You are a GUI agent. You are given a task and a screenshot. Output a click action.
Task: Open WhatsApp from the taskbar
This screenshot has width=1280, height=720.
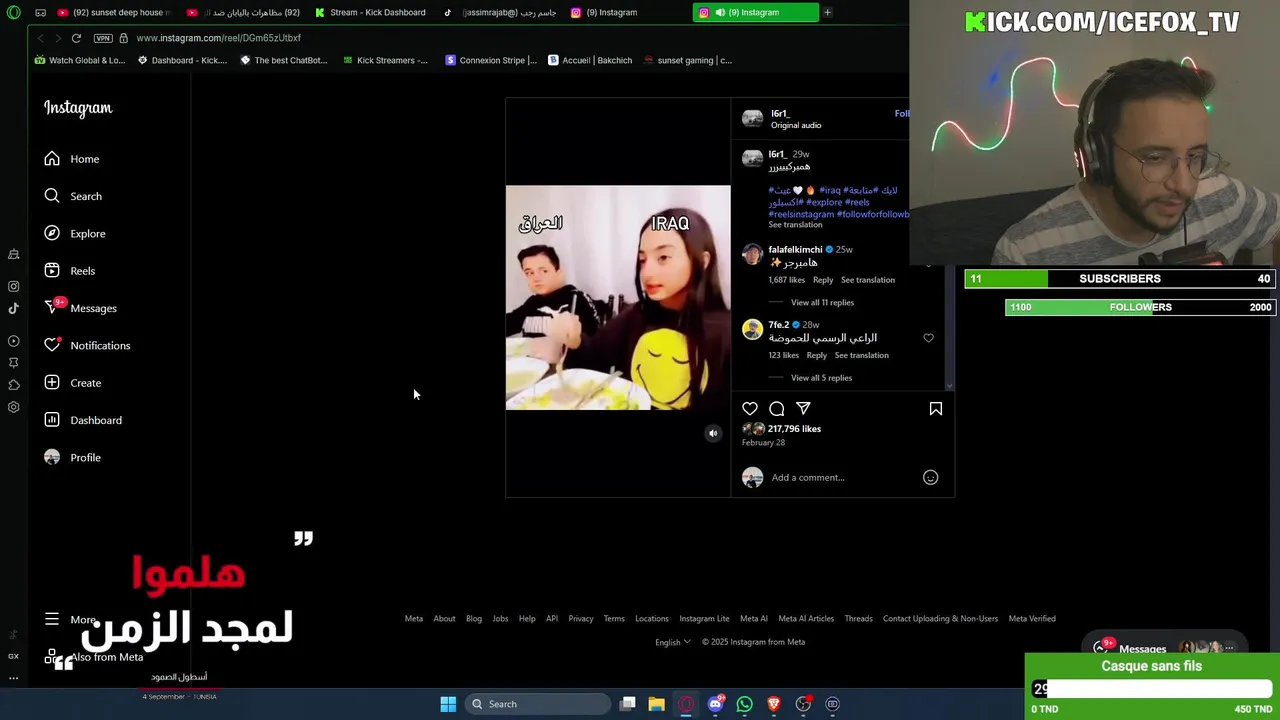click(x=744, y=704)
